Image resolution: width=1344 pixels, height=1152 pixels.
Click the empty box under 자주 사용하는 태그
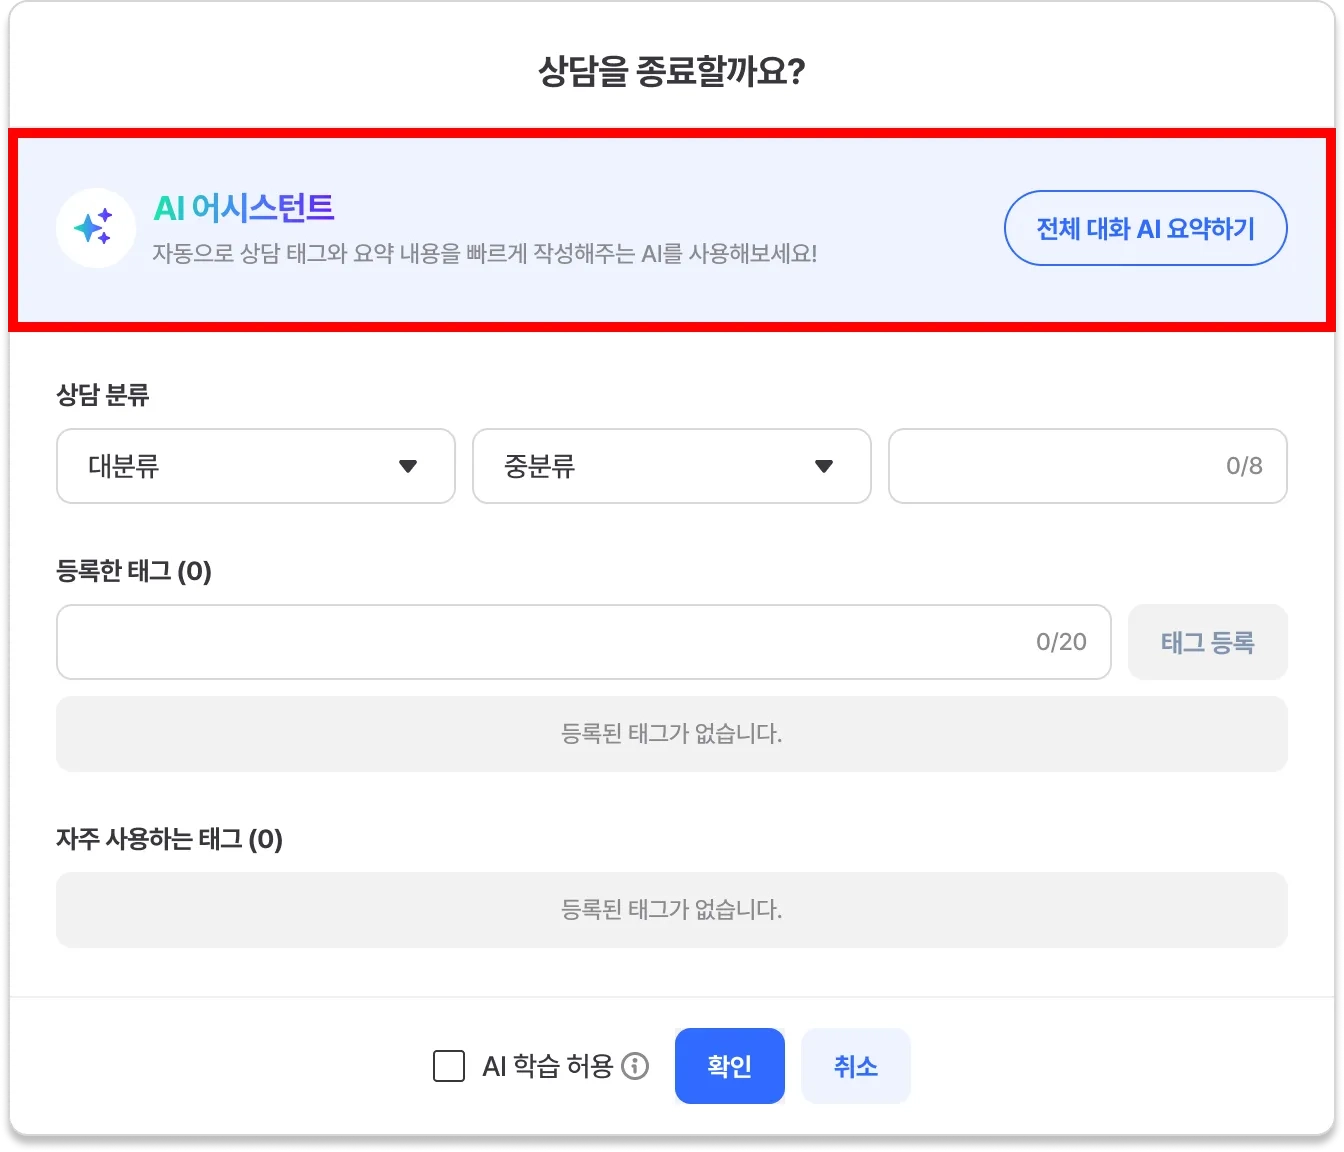point(671,910)
